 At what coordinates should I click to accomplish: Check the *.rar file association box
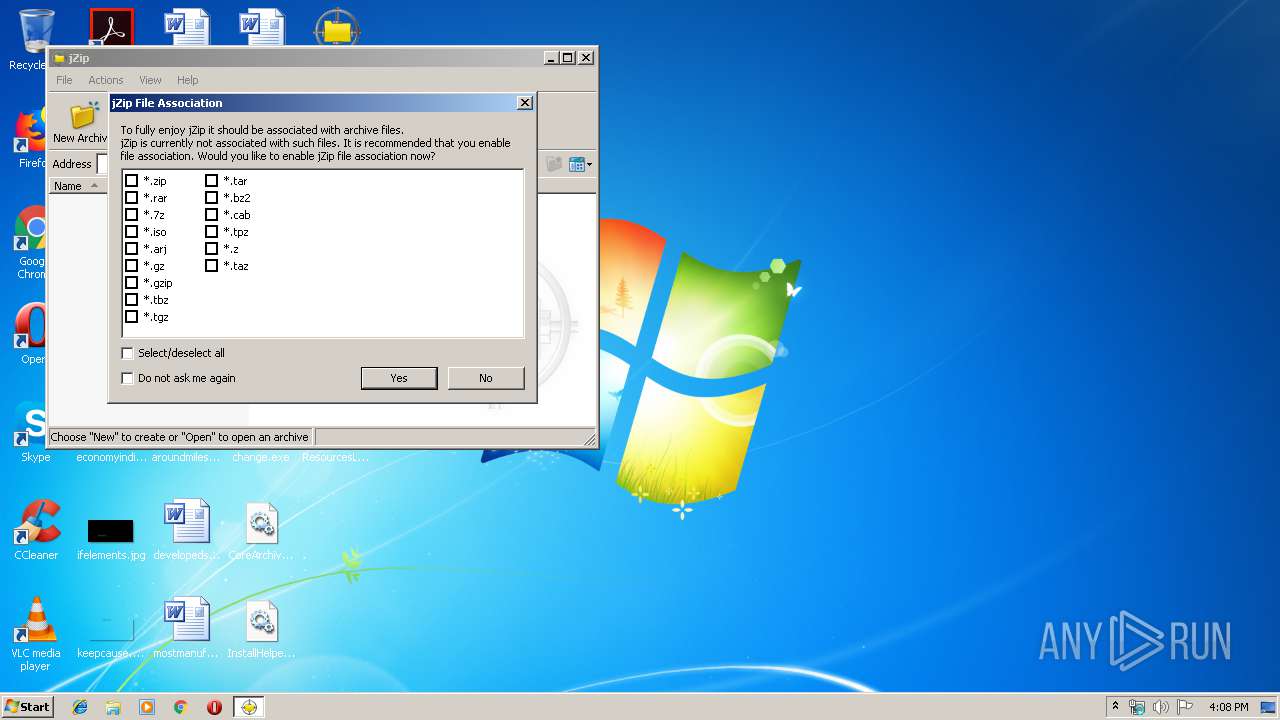pos(131,198)
